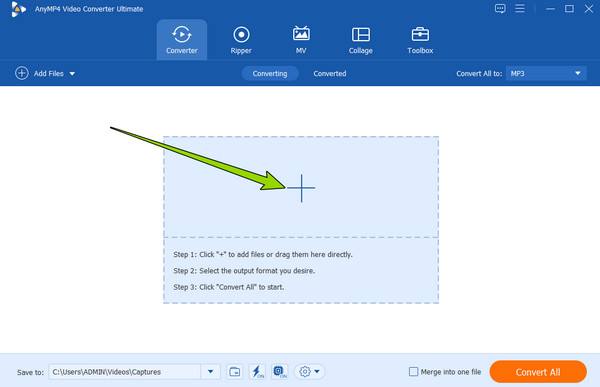
Task: Switch to the Collage module
Action: point(360,40)
